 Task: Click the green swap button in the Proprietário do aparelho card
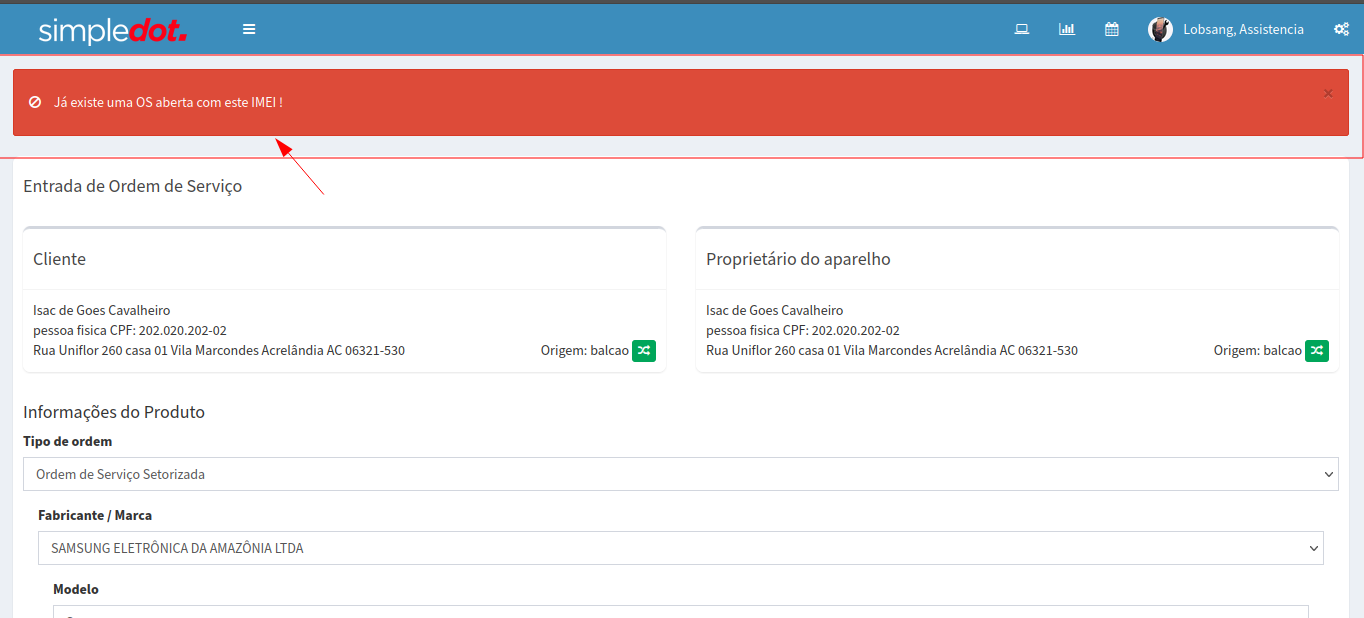(x=1317, y=351)
